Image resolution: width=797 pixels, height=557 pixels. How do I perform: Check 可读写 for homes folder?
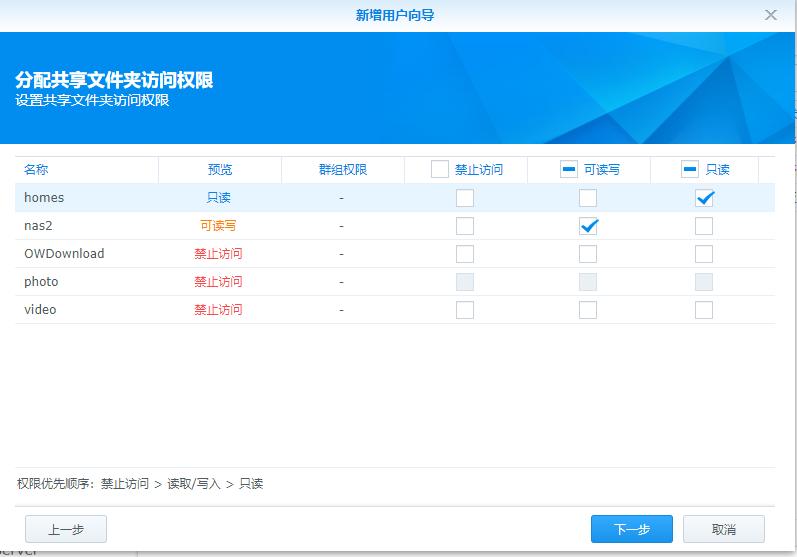(588, 198)
